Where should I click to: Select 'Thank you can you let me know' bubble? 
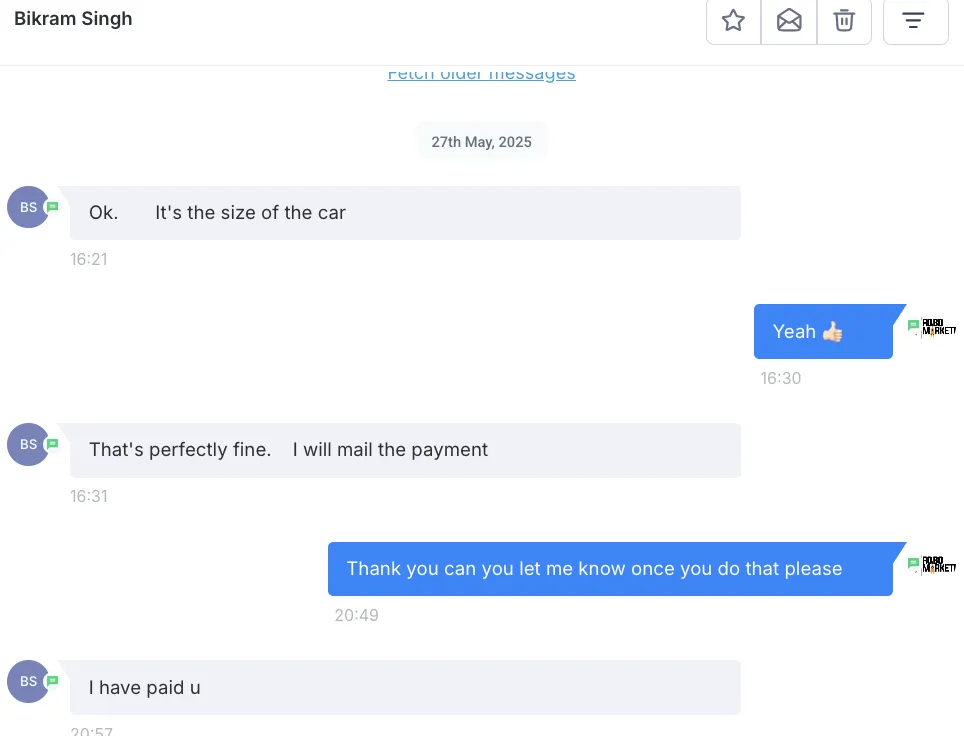tap(610, 569)
